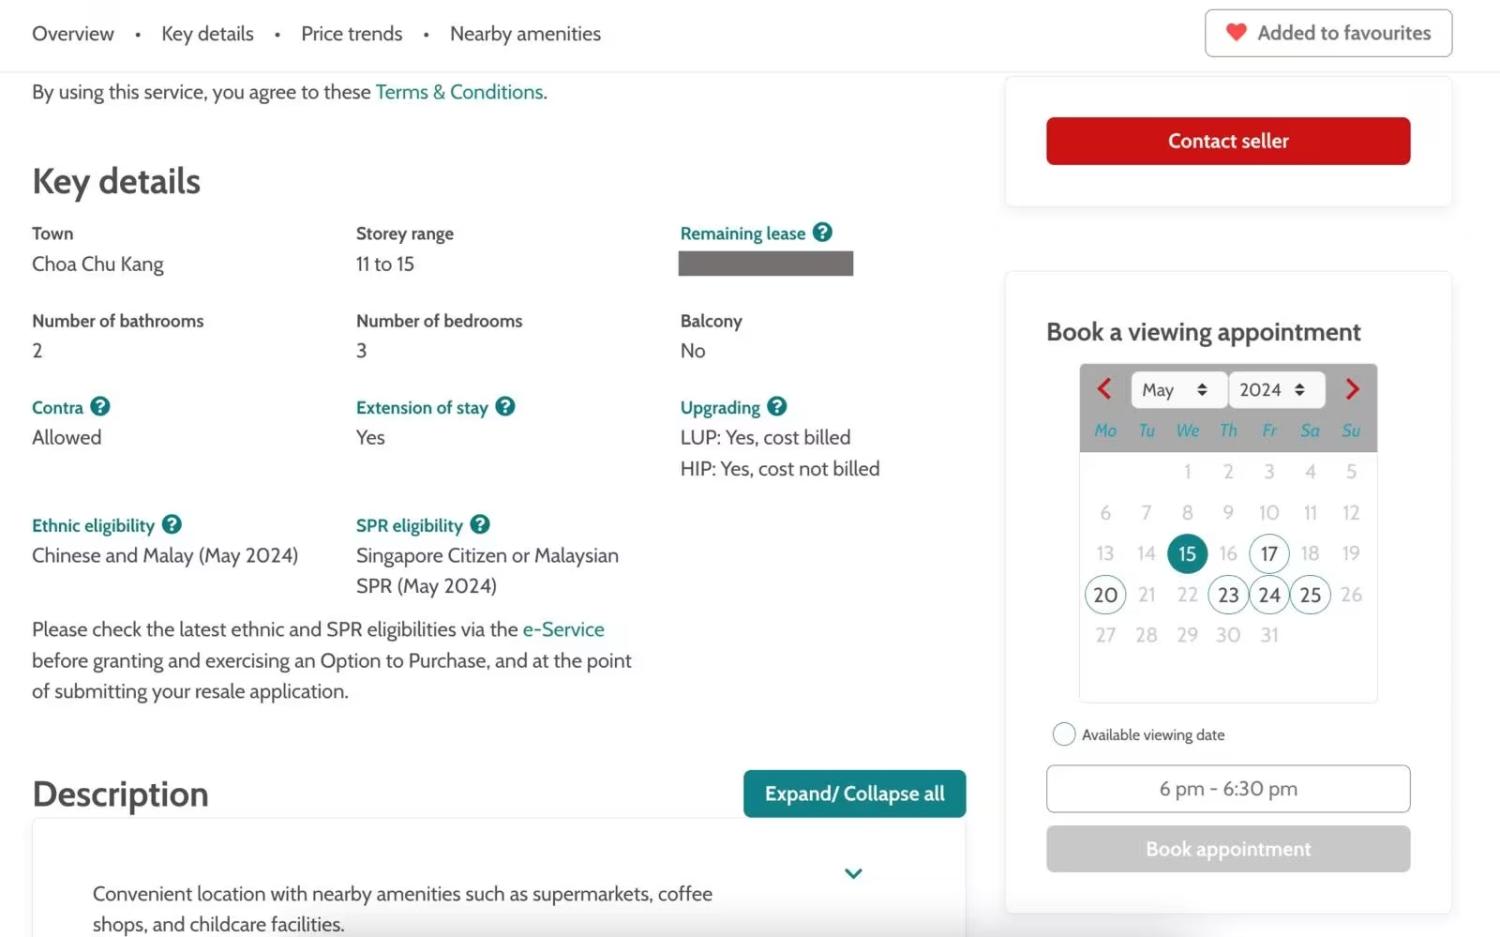Open the Contra help tooltip icon
Image resolution: width=1500 pixels, height=937 pixels.
(100, 406)
